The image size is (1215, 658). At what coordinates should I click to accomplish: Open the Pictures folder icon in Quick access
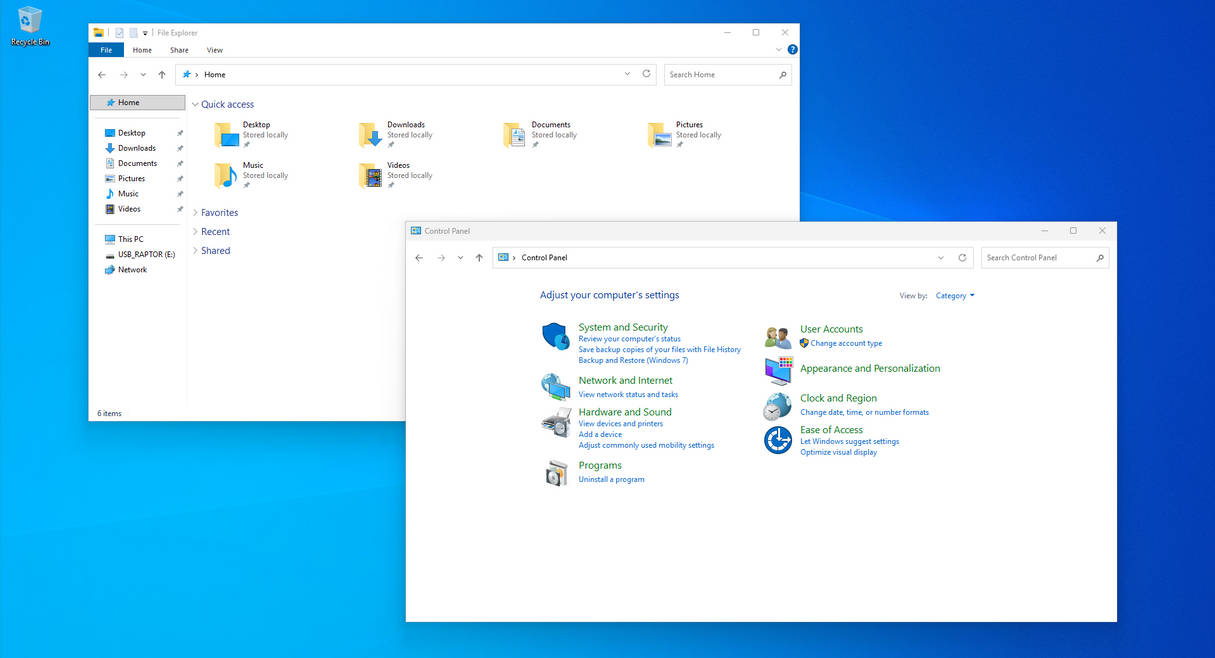659,135
